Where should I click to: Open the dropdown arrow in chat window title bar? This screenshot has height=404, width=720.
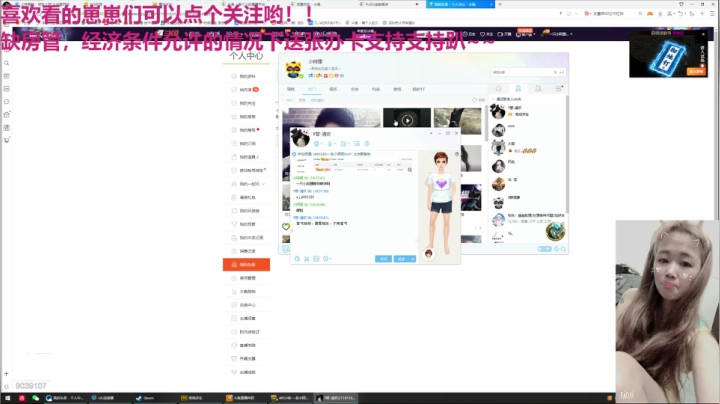click(431, 133)
